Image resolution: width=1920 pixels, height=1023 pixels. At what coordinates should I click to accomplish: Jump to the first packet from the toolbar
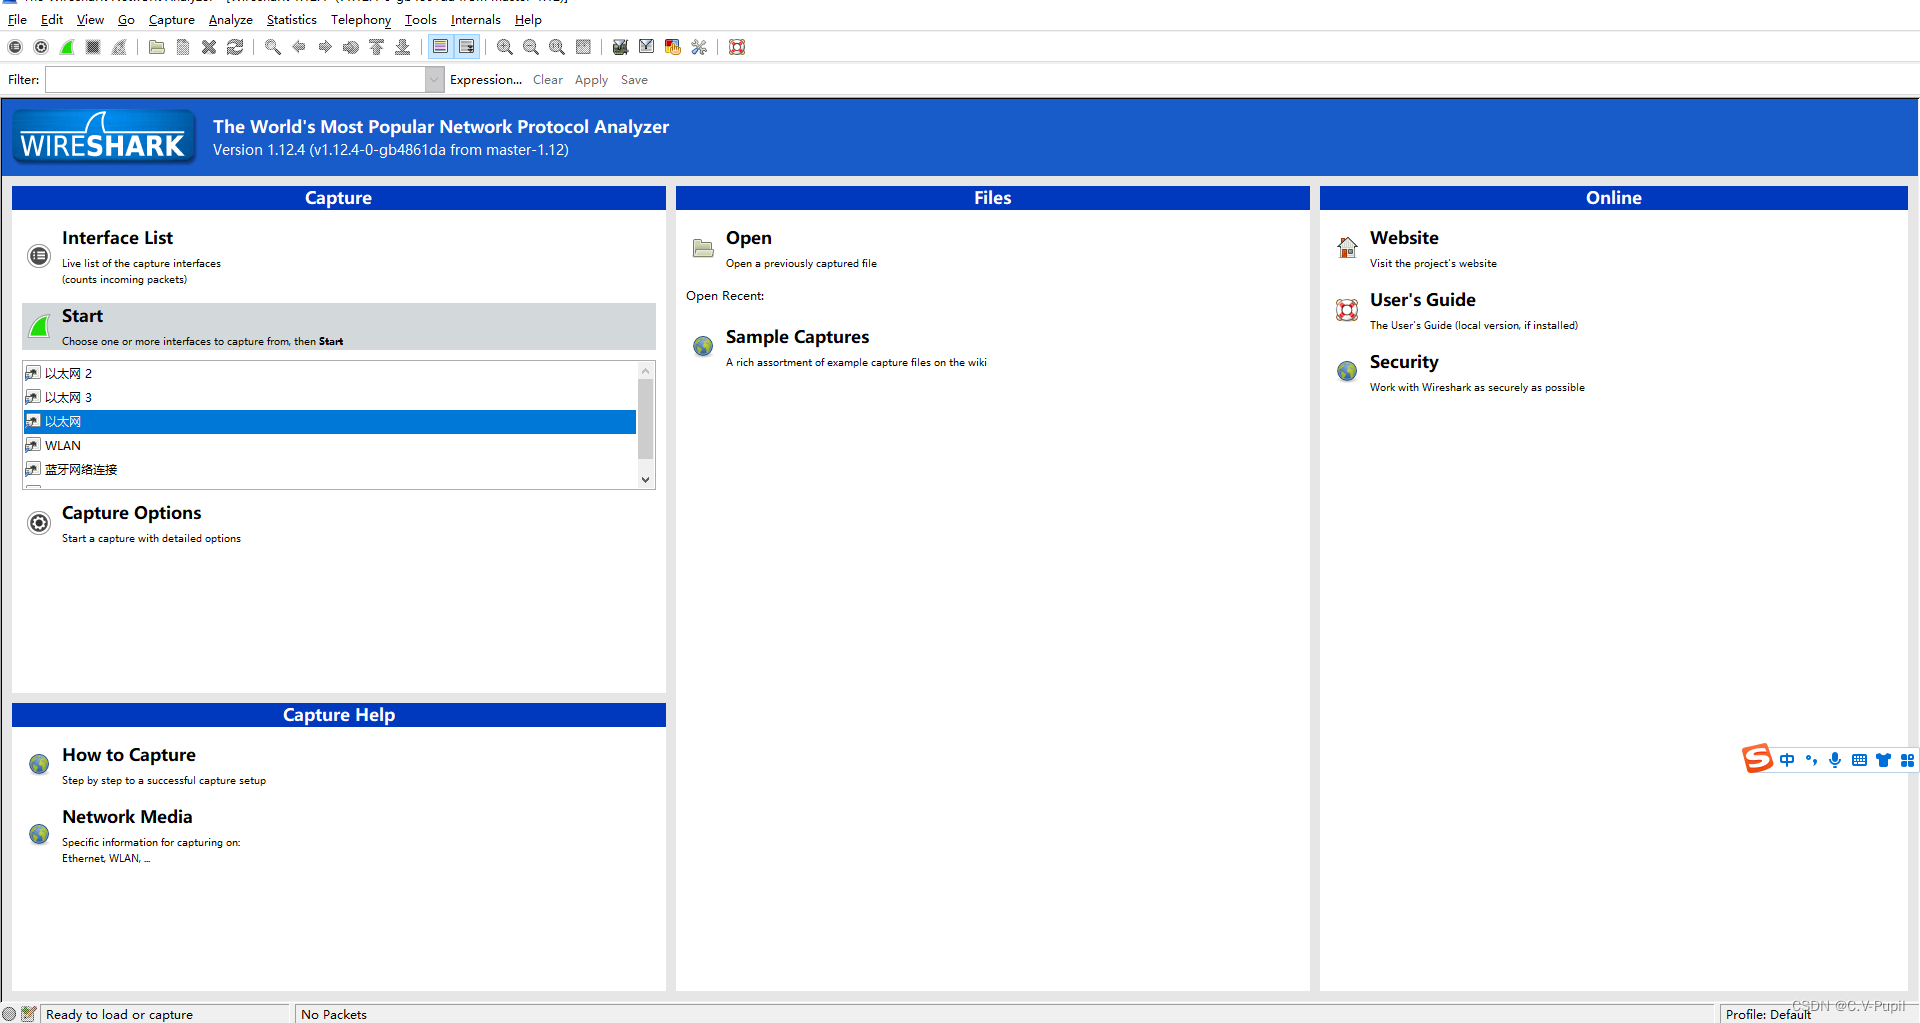tap(377, 47)
